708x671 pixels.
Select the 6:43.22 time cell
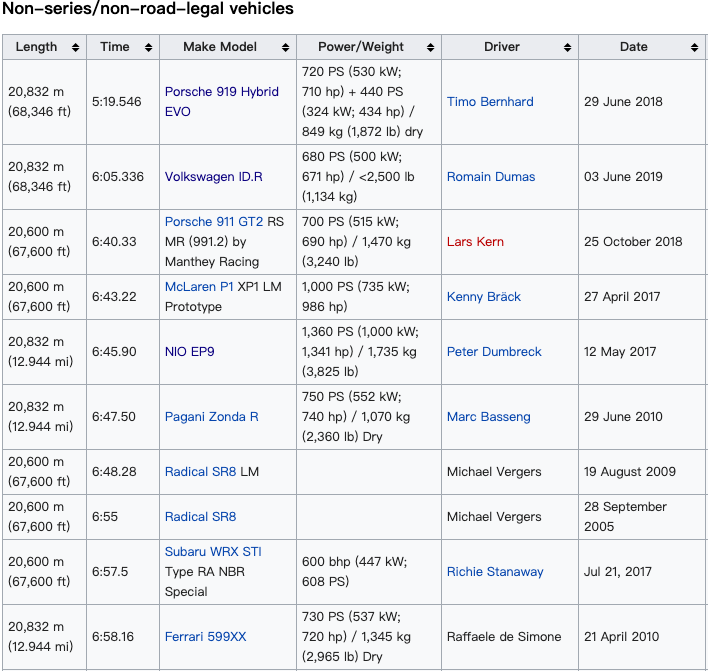tap(123, 297)
